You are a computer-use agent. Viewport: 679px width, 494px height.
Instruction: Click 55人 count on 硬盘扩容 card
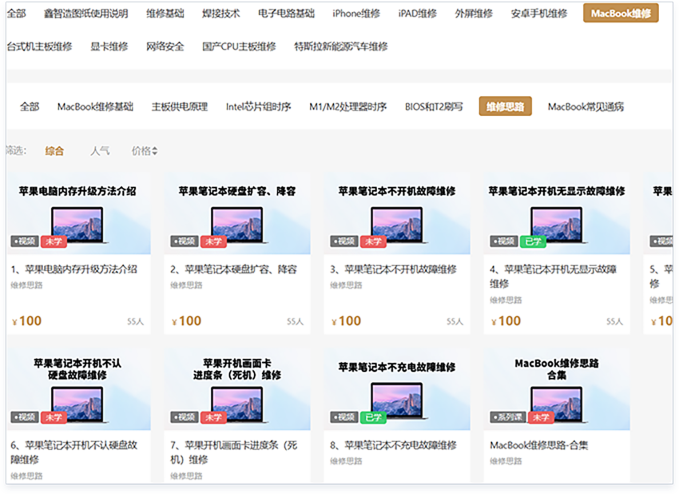pyautogui.click(x=295, y=322)
